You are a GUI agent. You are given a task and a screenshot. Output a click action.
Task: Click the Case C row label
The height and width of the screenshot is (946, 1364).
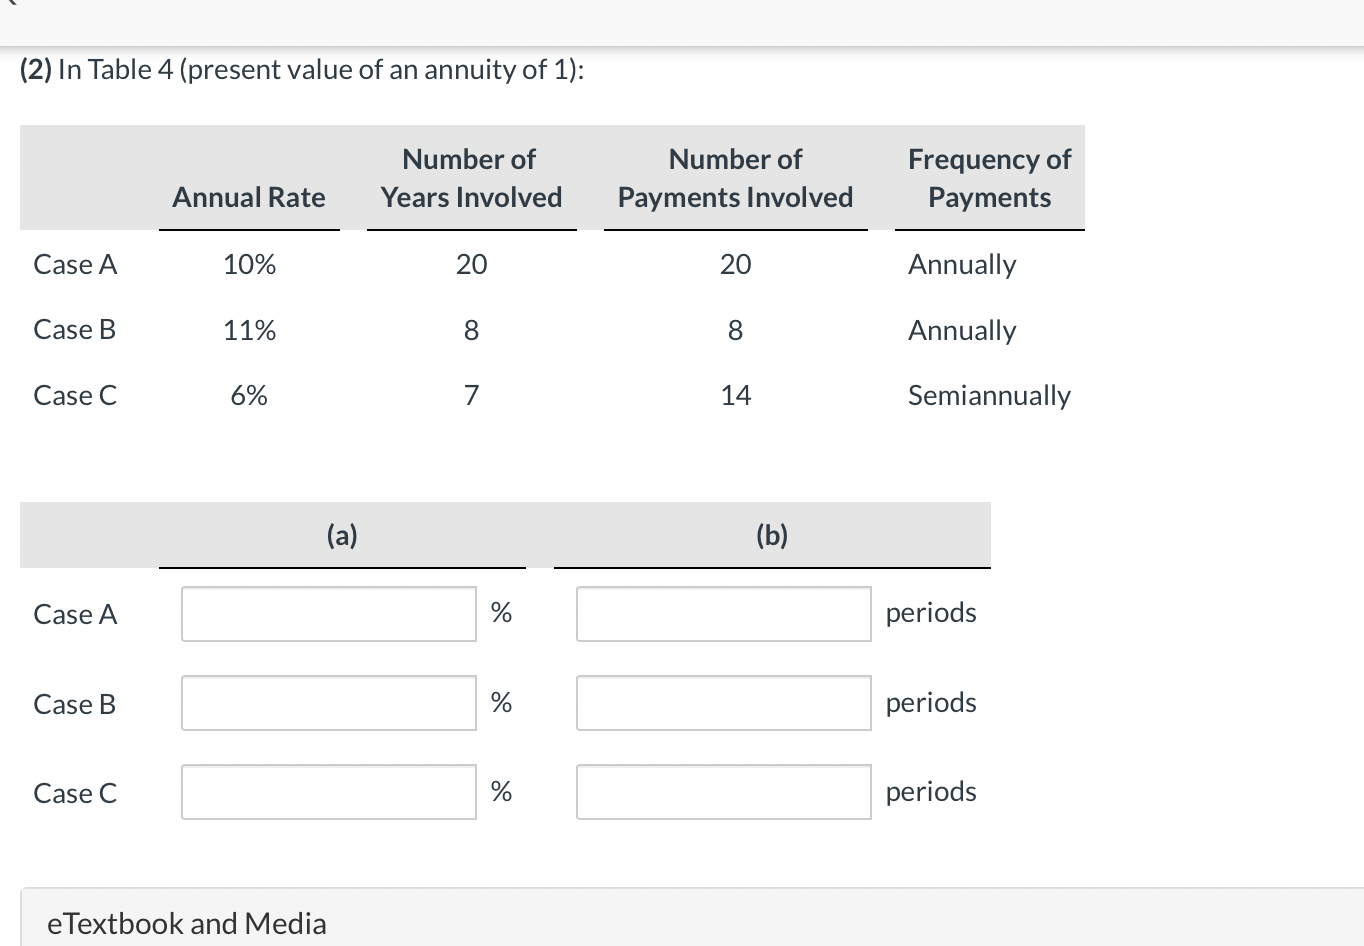click(75, 395)
